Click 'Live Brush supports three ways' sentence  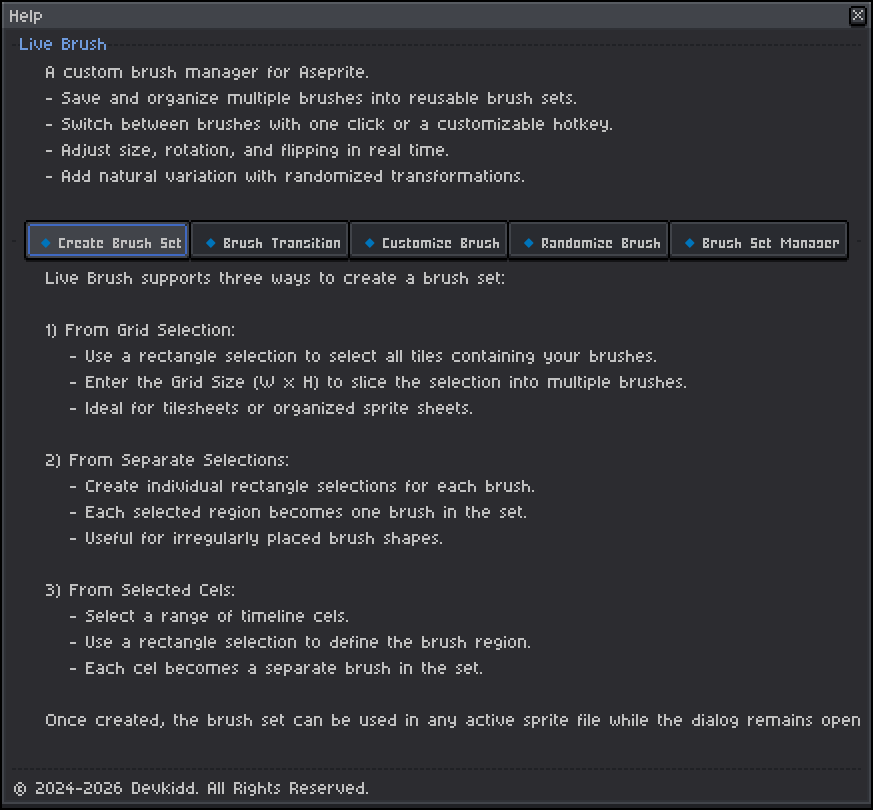(x=275, y=278)
